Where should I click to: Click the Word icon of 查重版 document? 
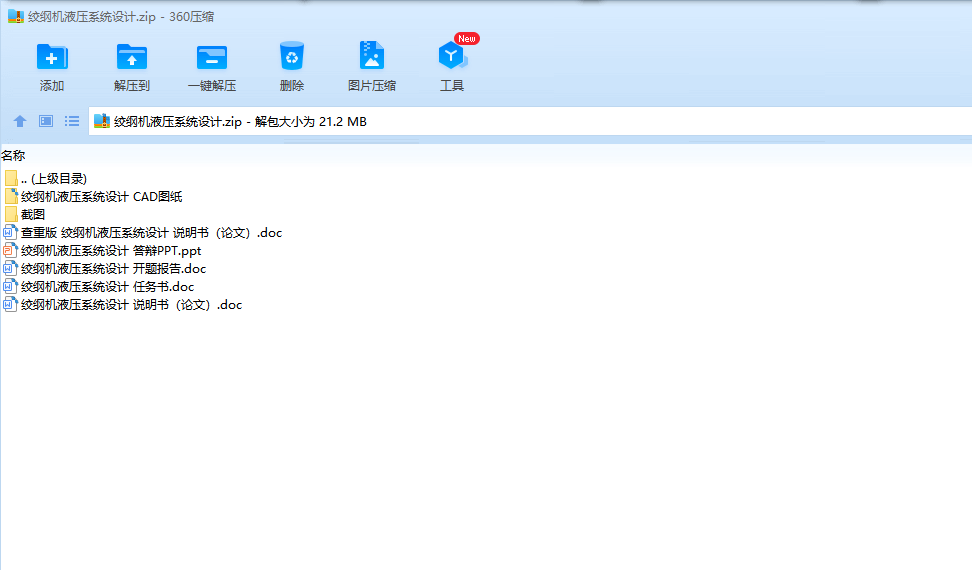tap(10, 232)
